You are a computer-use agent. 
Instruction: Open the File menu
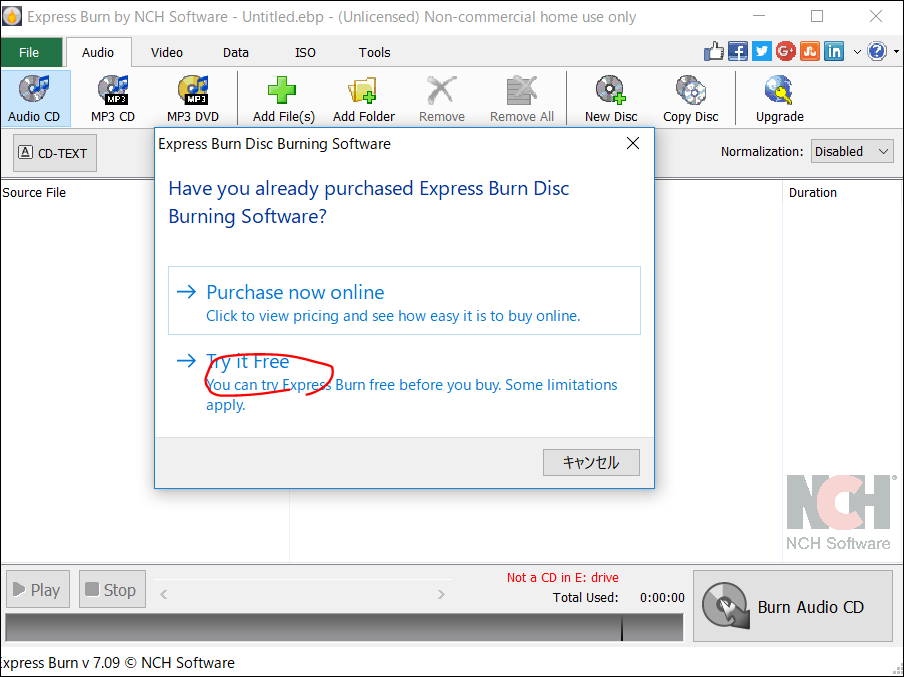tap(29, 52)
